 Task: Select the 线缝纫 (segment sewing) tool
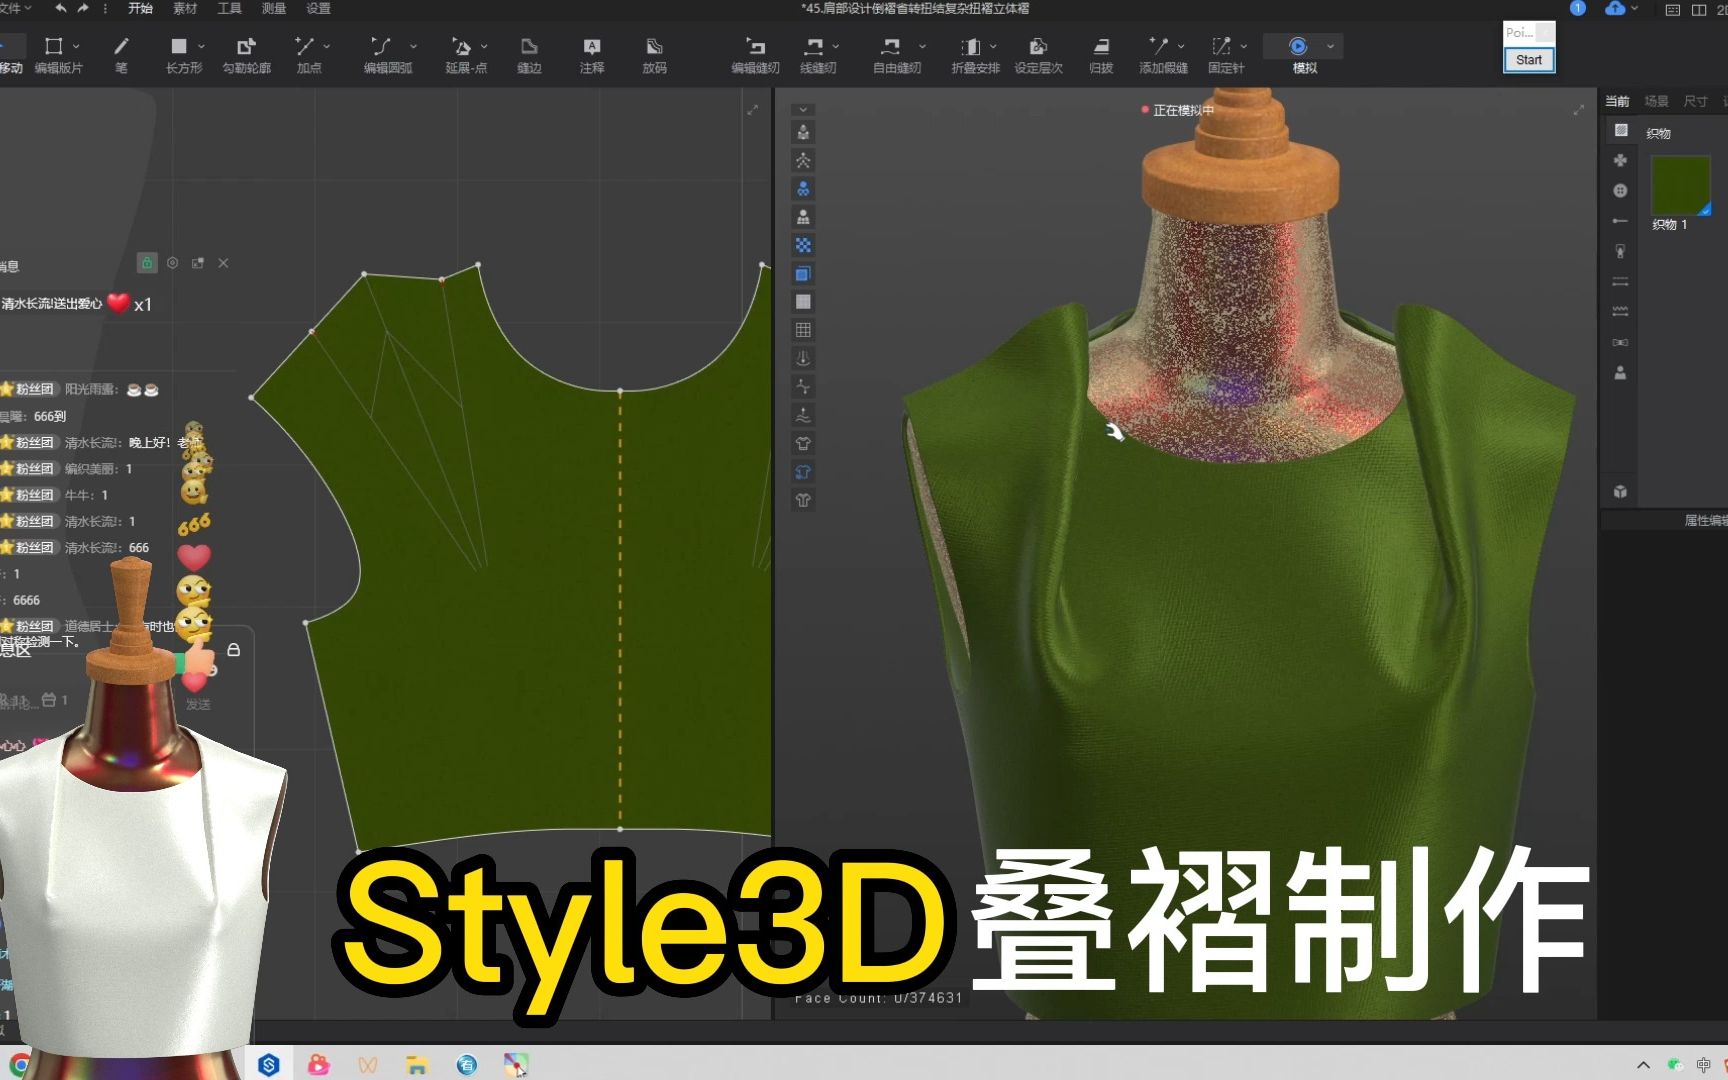coord(817,55)
